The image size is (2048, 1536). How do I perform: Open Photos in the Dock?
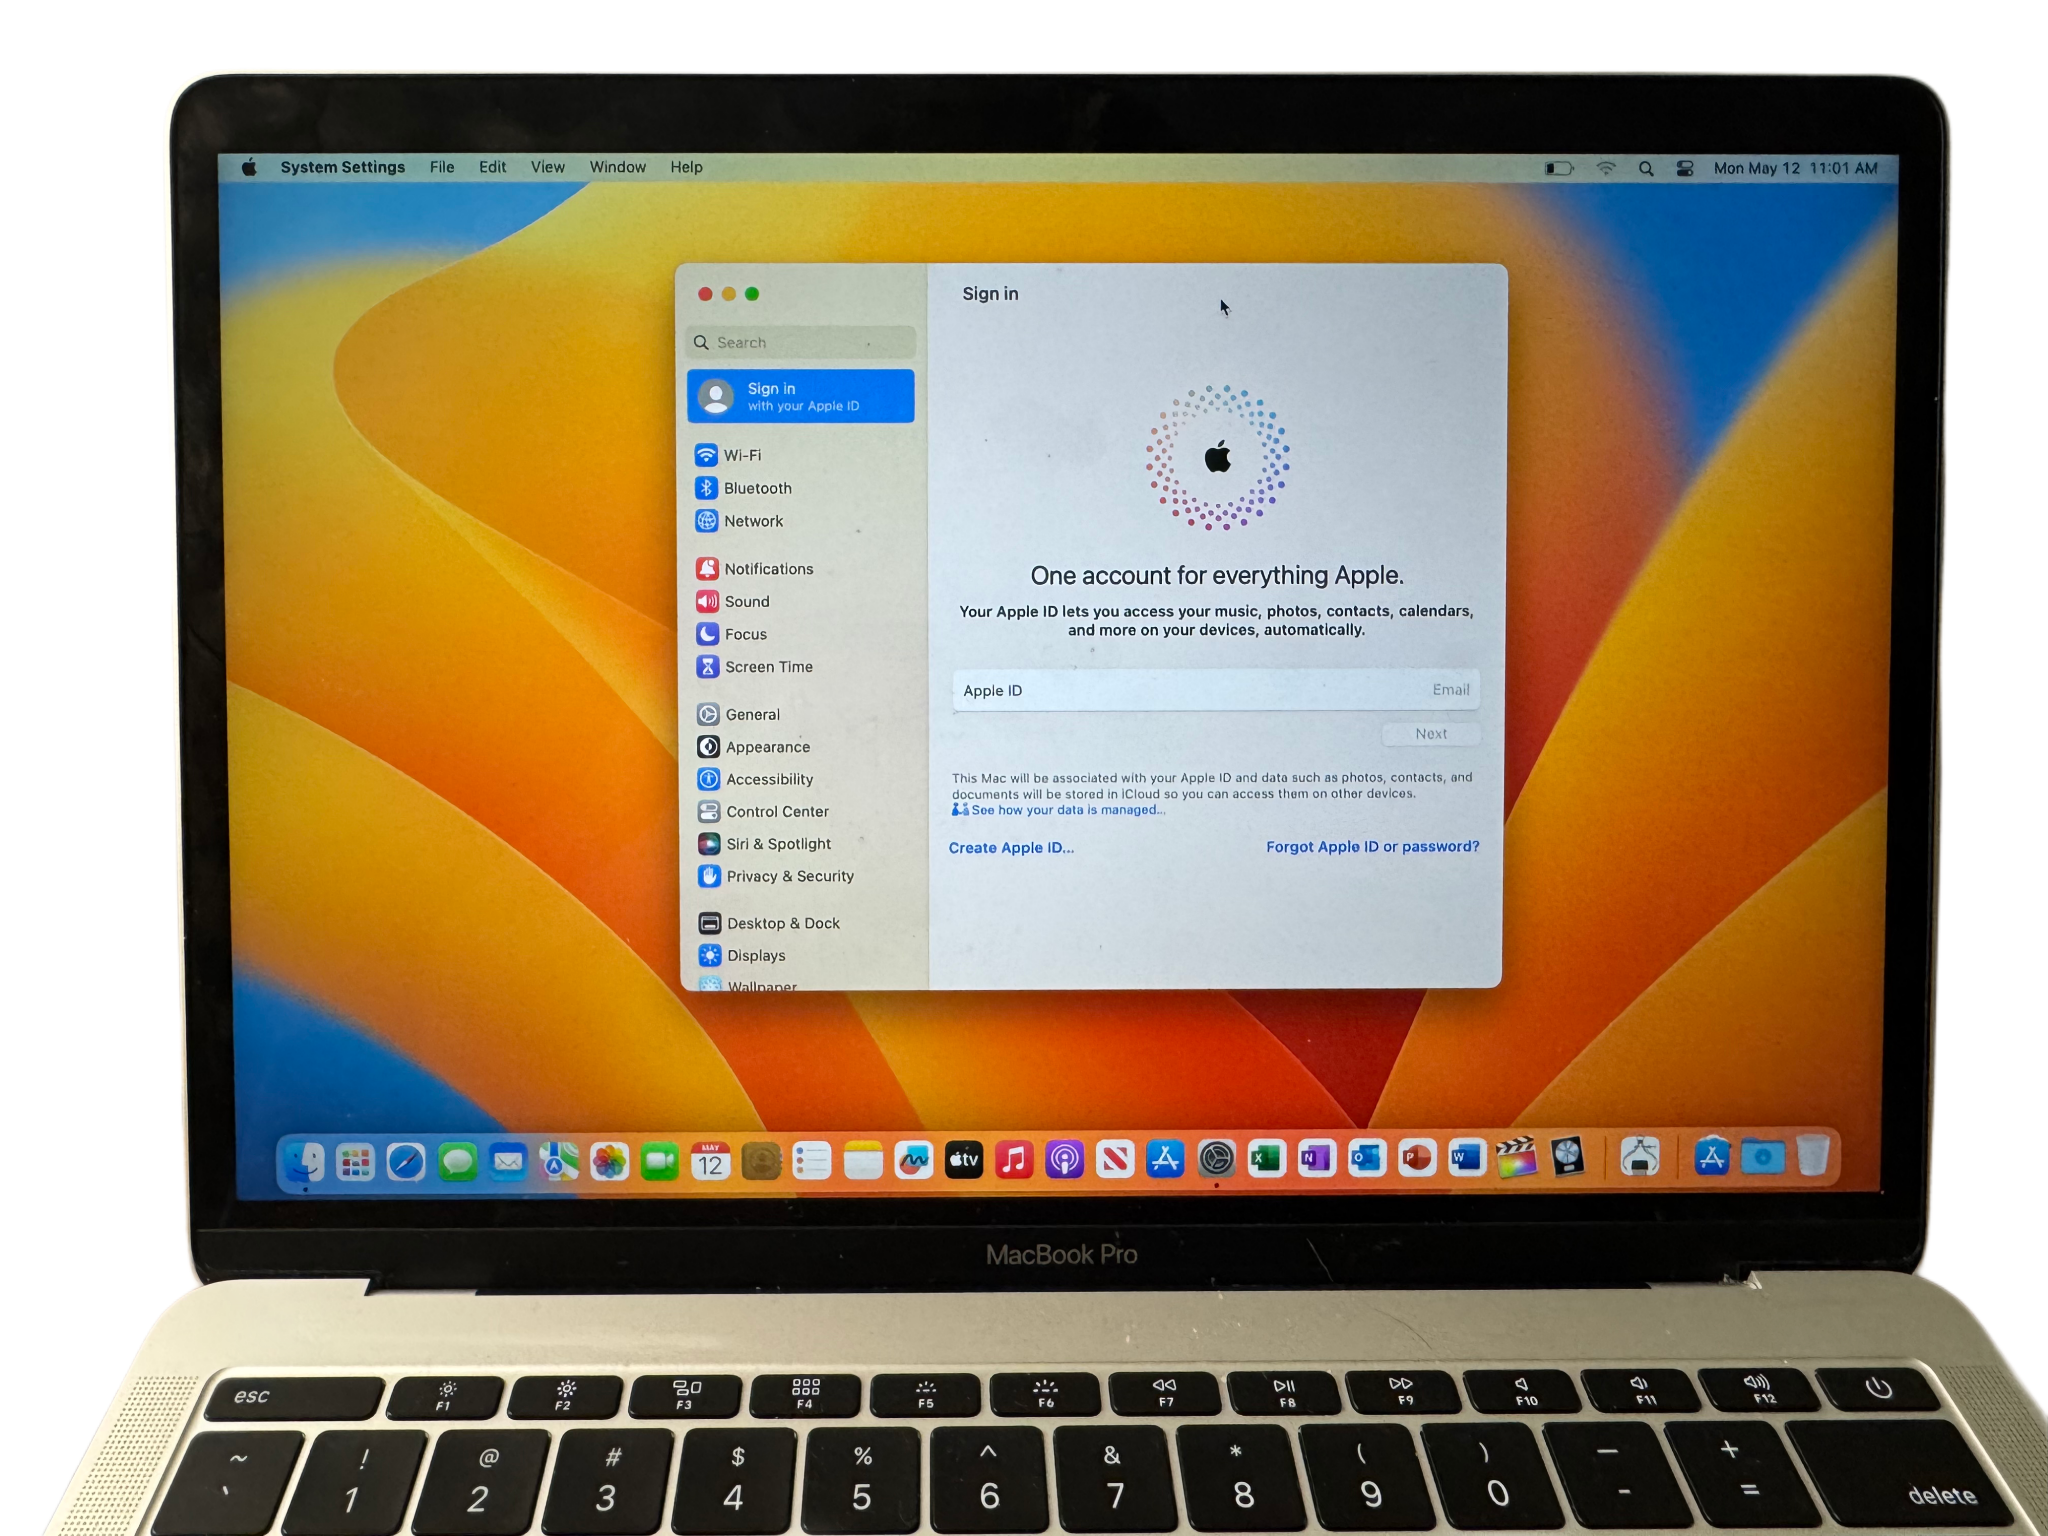click(x=609, y=1162)
